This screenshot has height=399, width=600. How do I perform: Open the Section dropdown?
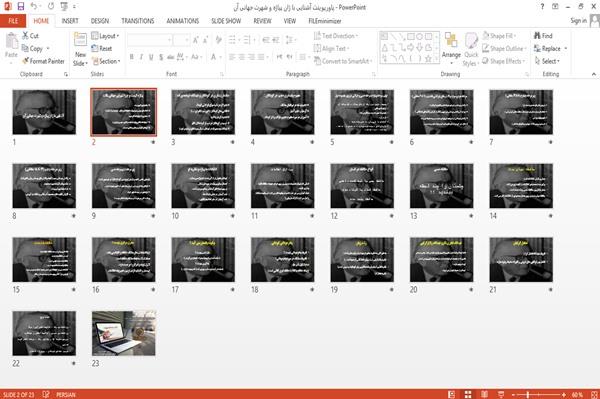tap(106, 61)
